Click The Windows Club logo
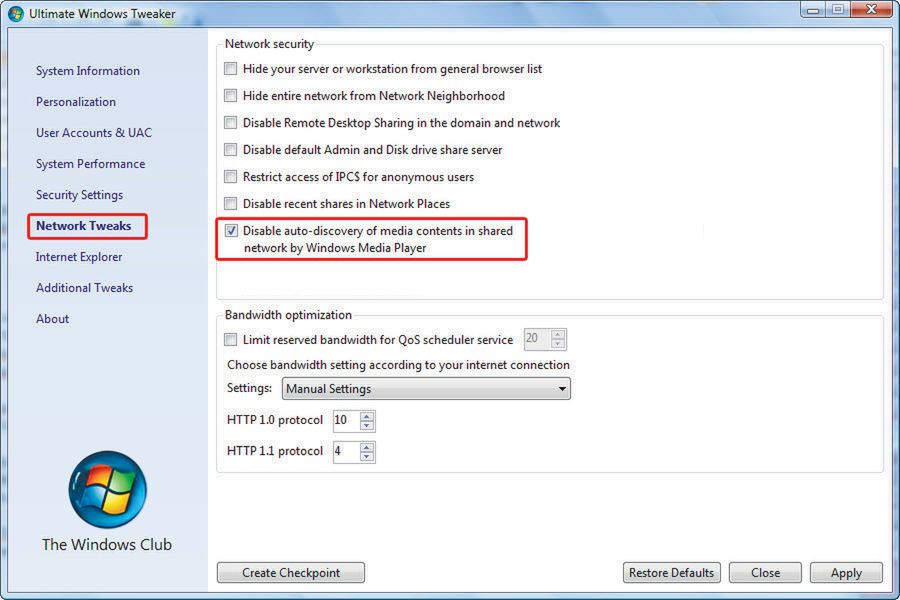The height and width of the screenshot is (600, 900). coord(107,489)
